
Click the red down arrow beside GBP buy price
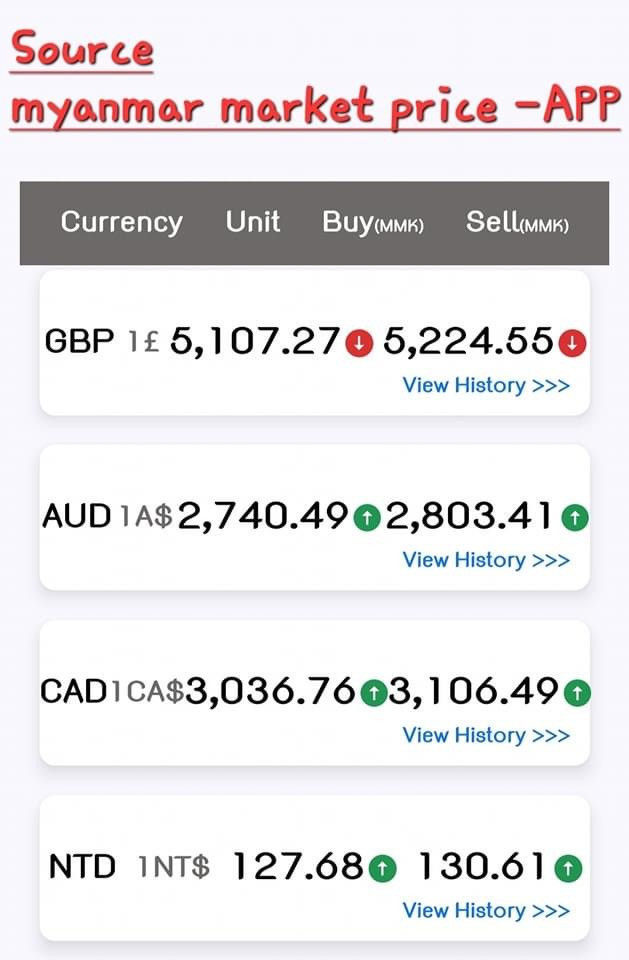click(359, 343)
